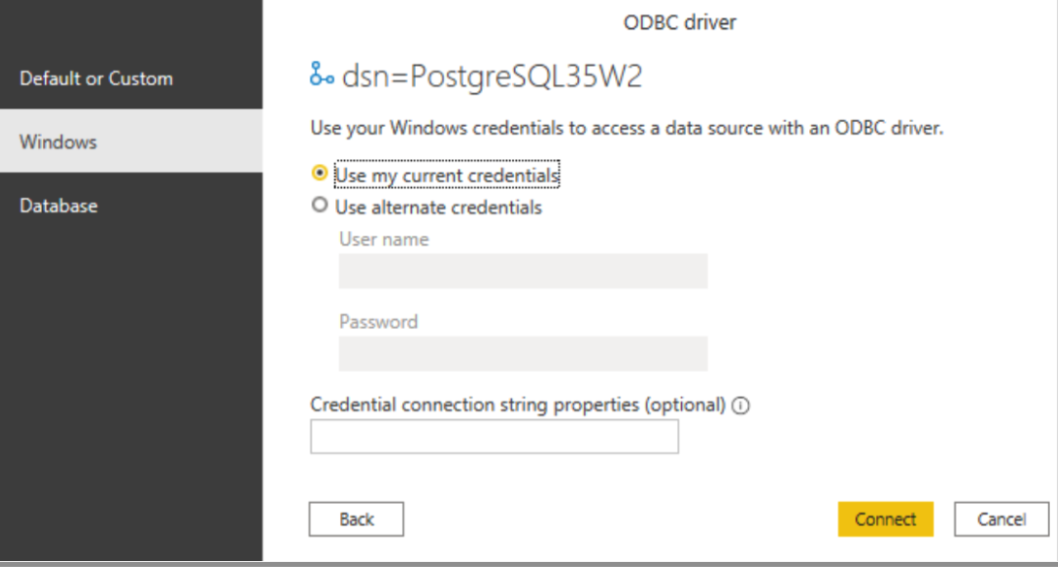Open the Default or Custom tab
Viewport: 1058px width, 567px height.
96,78
